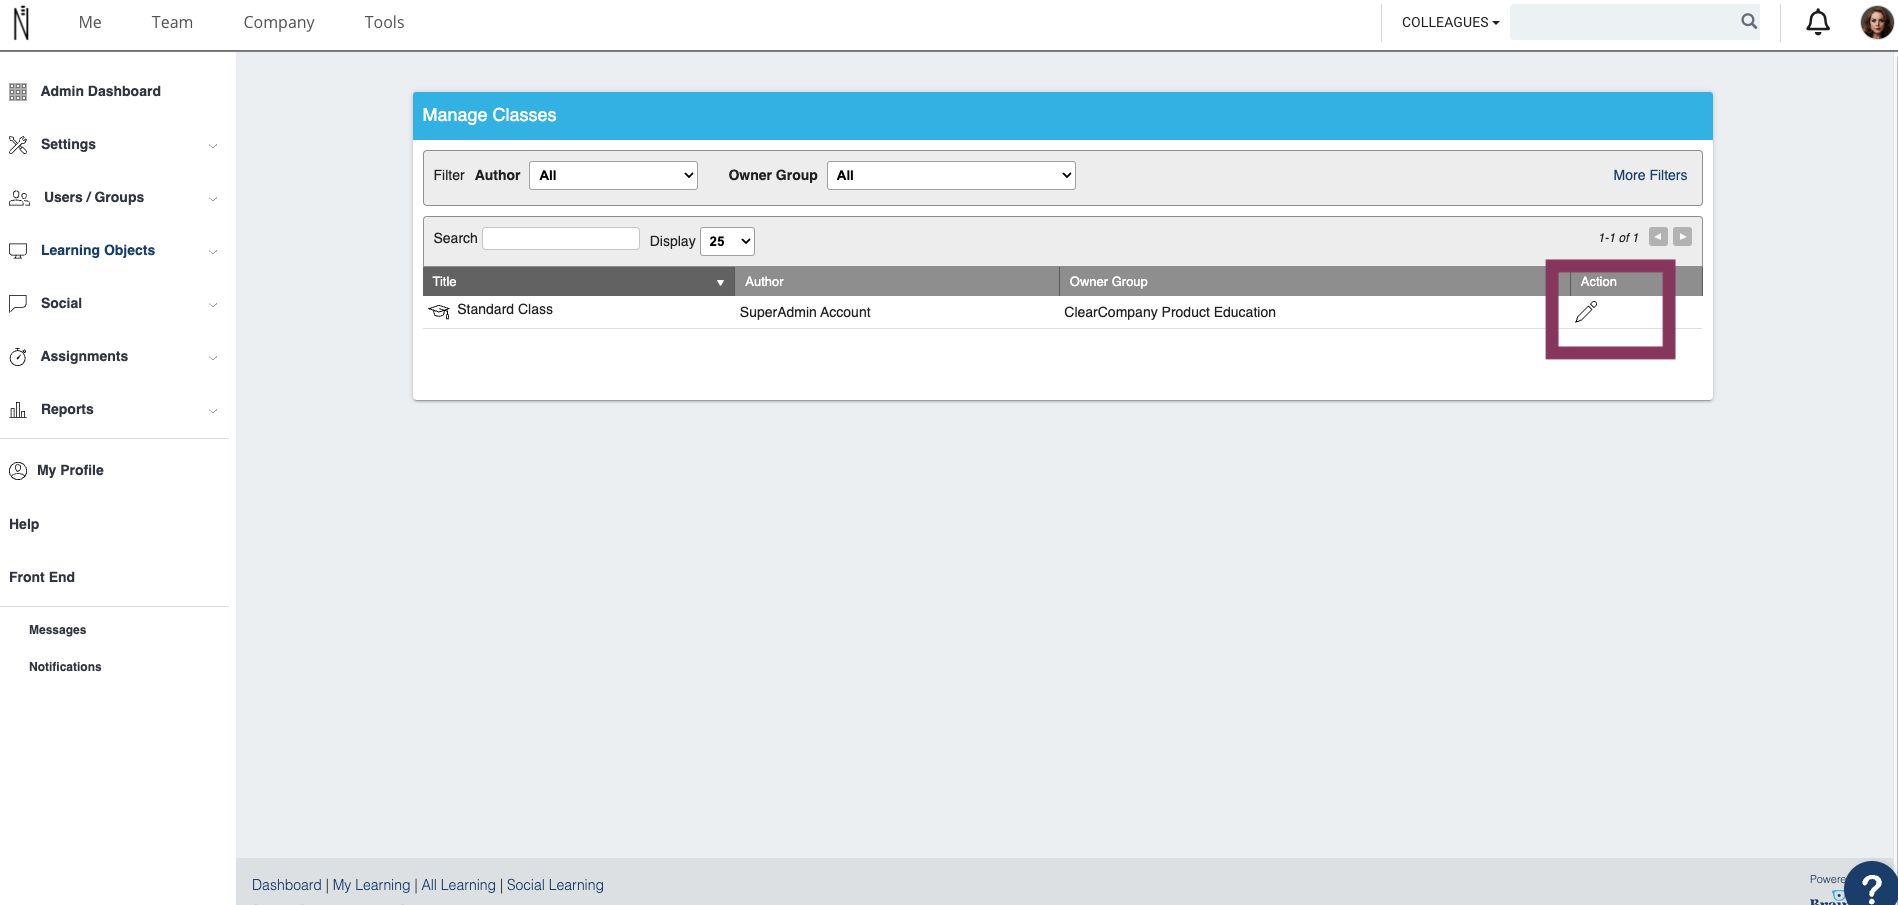Click the Users / Groups people icon

(x=19, y=198)
